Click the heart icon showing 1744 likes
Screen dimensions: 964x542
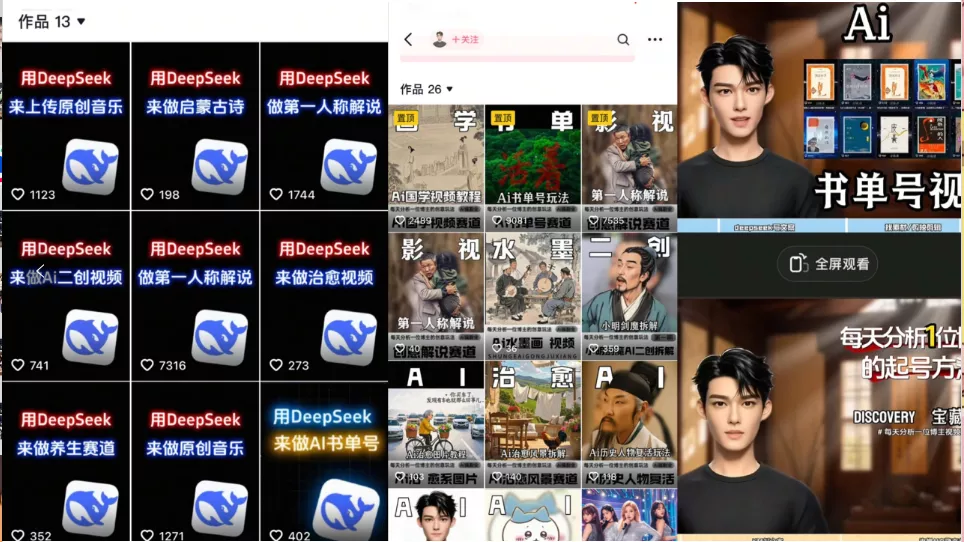(x=276, y=195)
